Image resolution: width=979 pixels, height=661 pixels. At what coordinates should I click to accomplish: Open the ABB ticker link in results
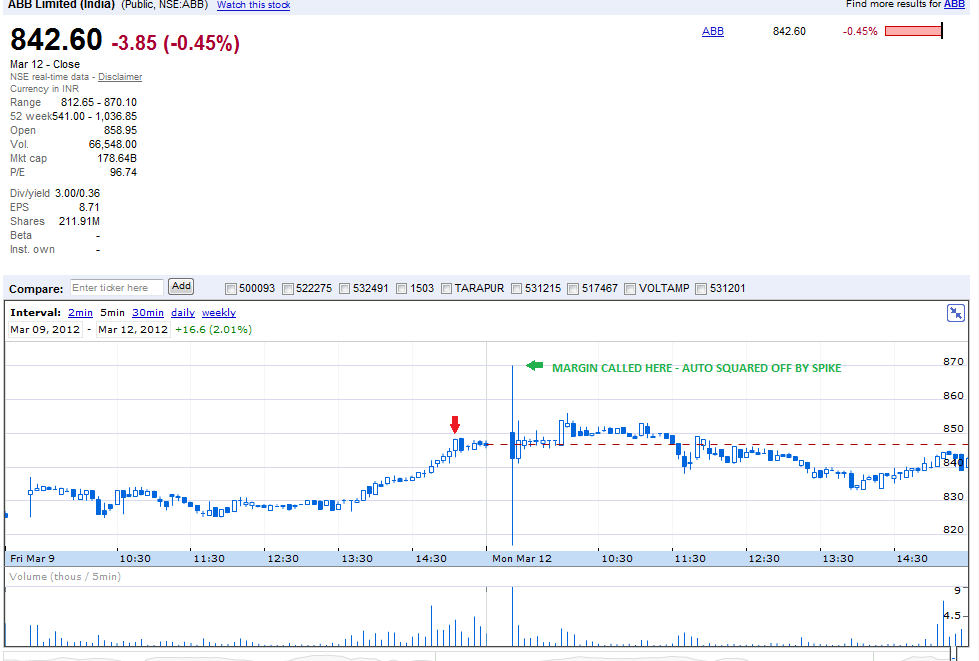[713, 31]
